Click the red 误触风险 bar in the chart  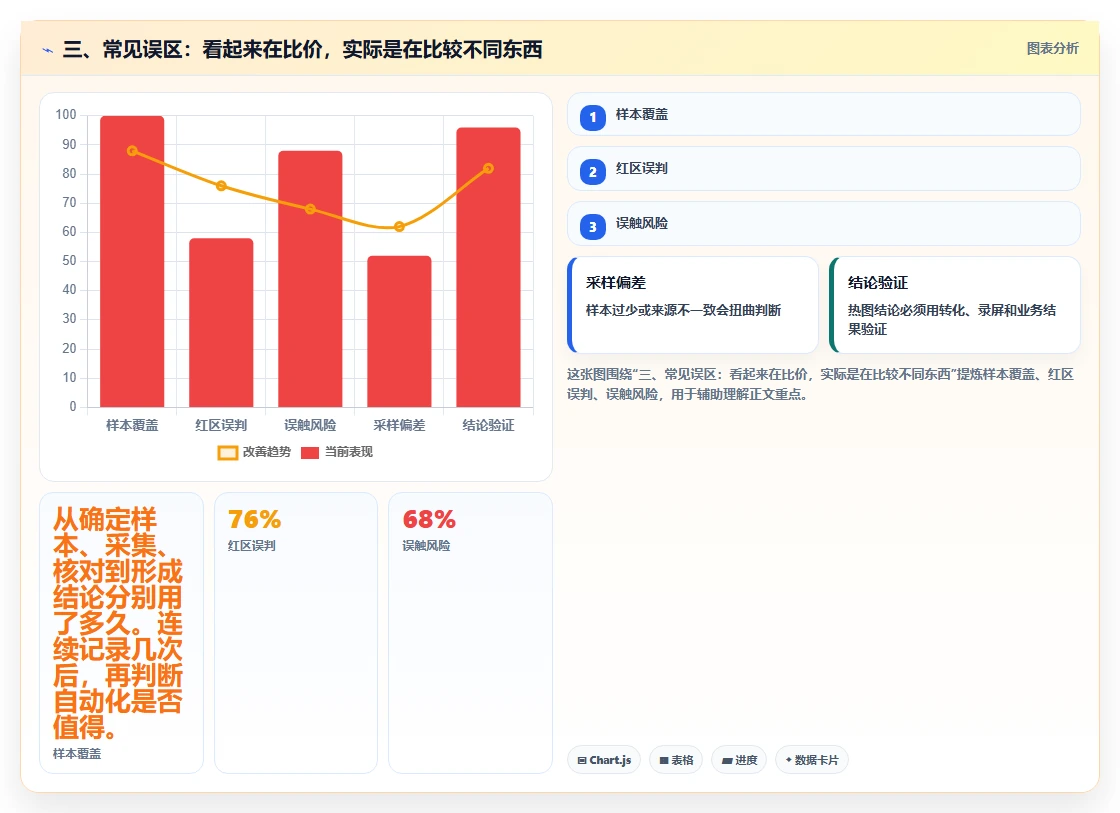tap(310, 279)
